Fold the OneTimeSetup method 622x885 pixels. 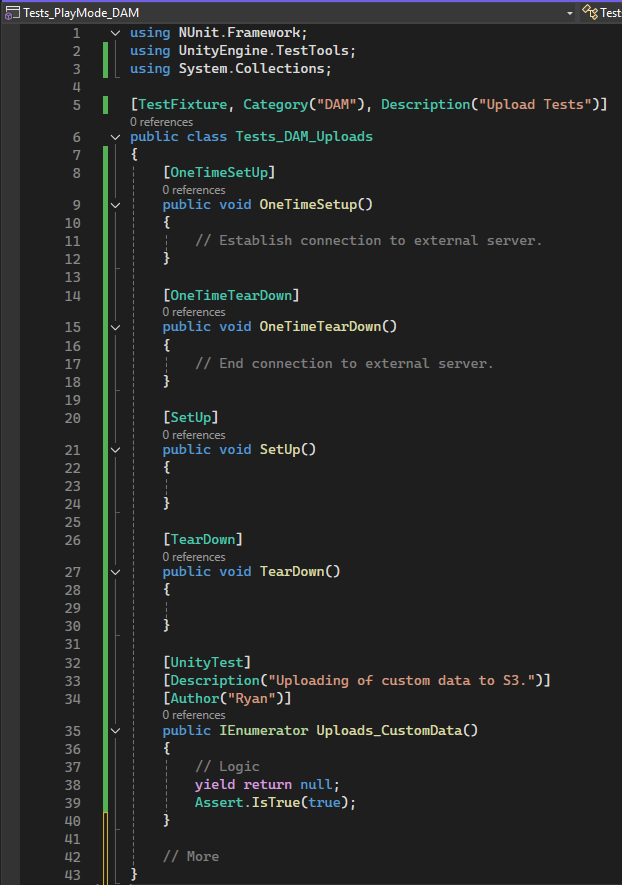click(115, 205)
